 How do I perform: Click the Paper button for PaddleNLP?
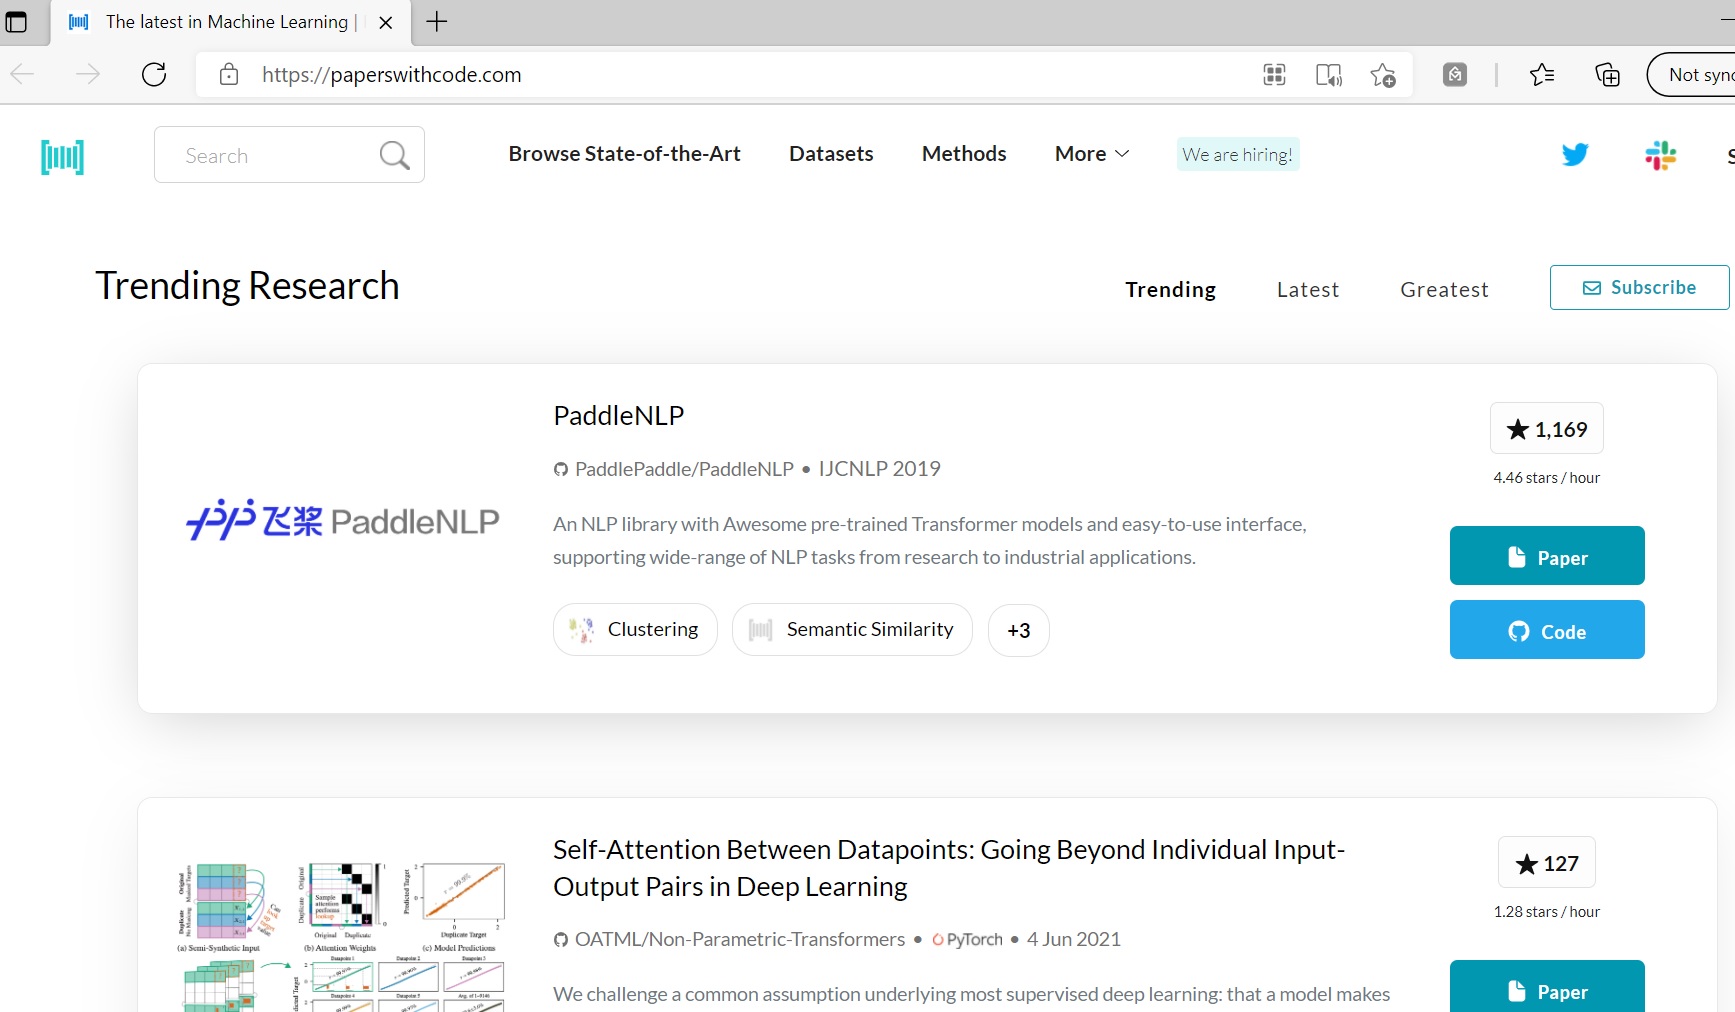click(1547, 556)
